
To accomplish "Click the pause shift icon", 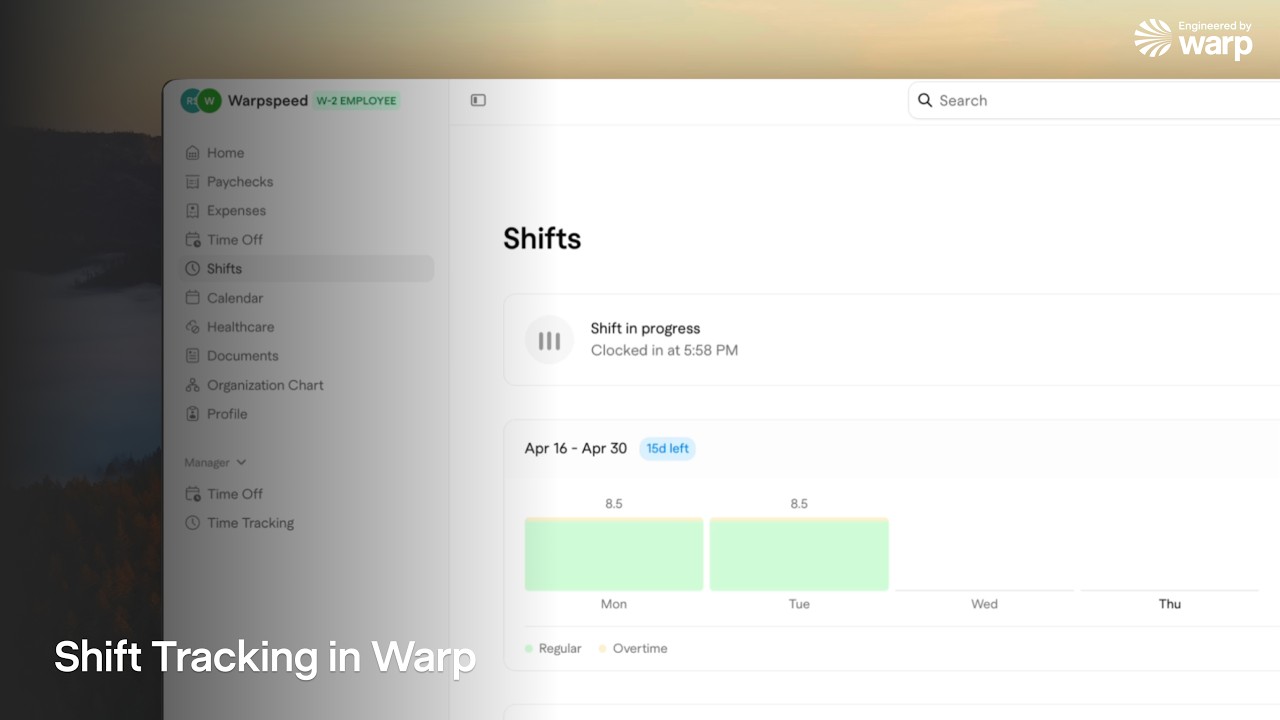I will (x=549, y=340).
